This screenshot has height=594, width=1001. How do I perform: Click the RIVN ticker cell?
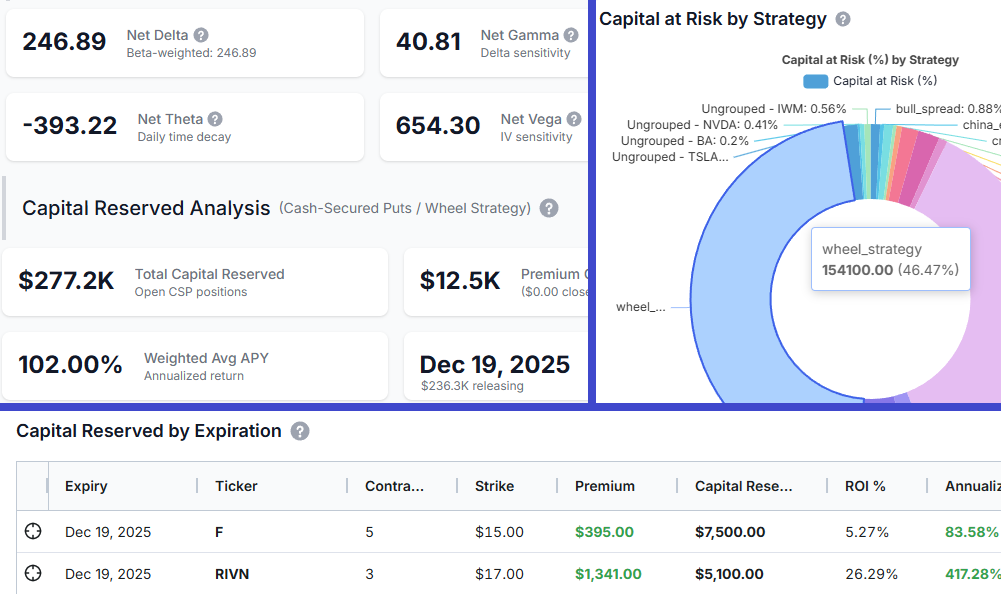tap(234, 574)
